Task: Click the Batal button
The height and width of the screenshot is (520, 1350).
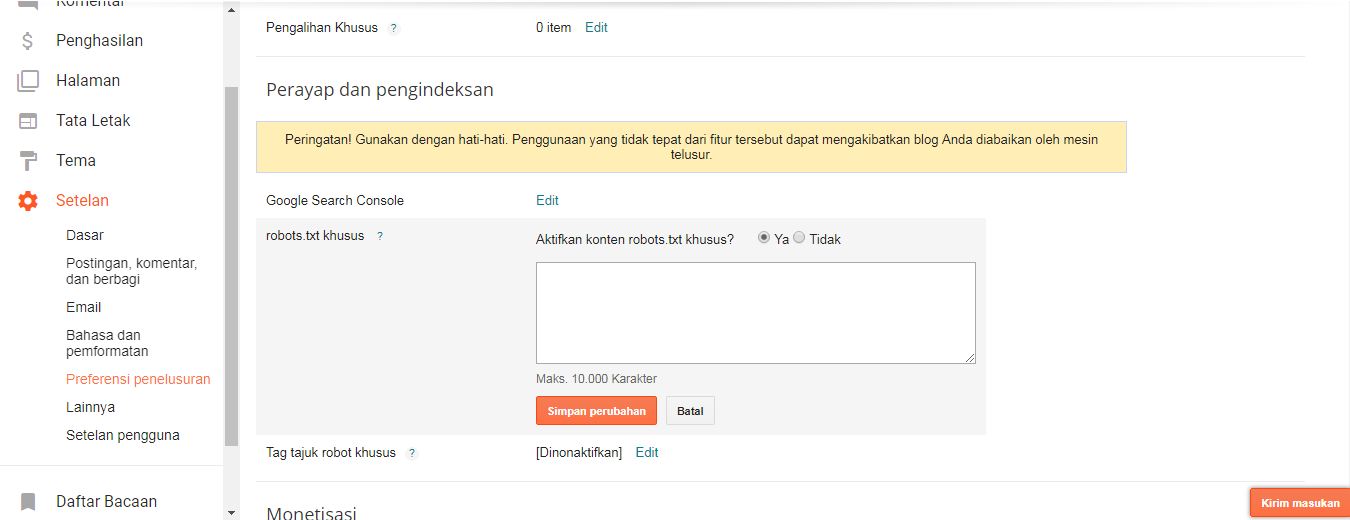Action: click(x=690, y=411)
